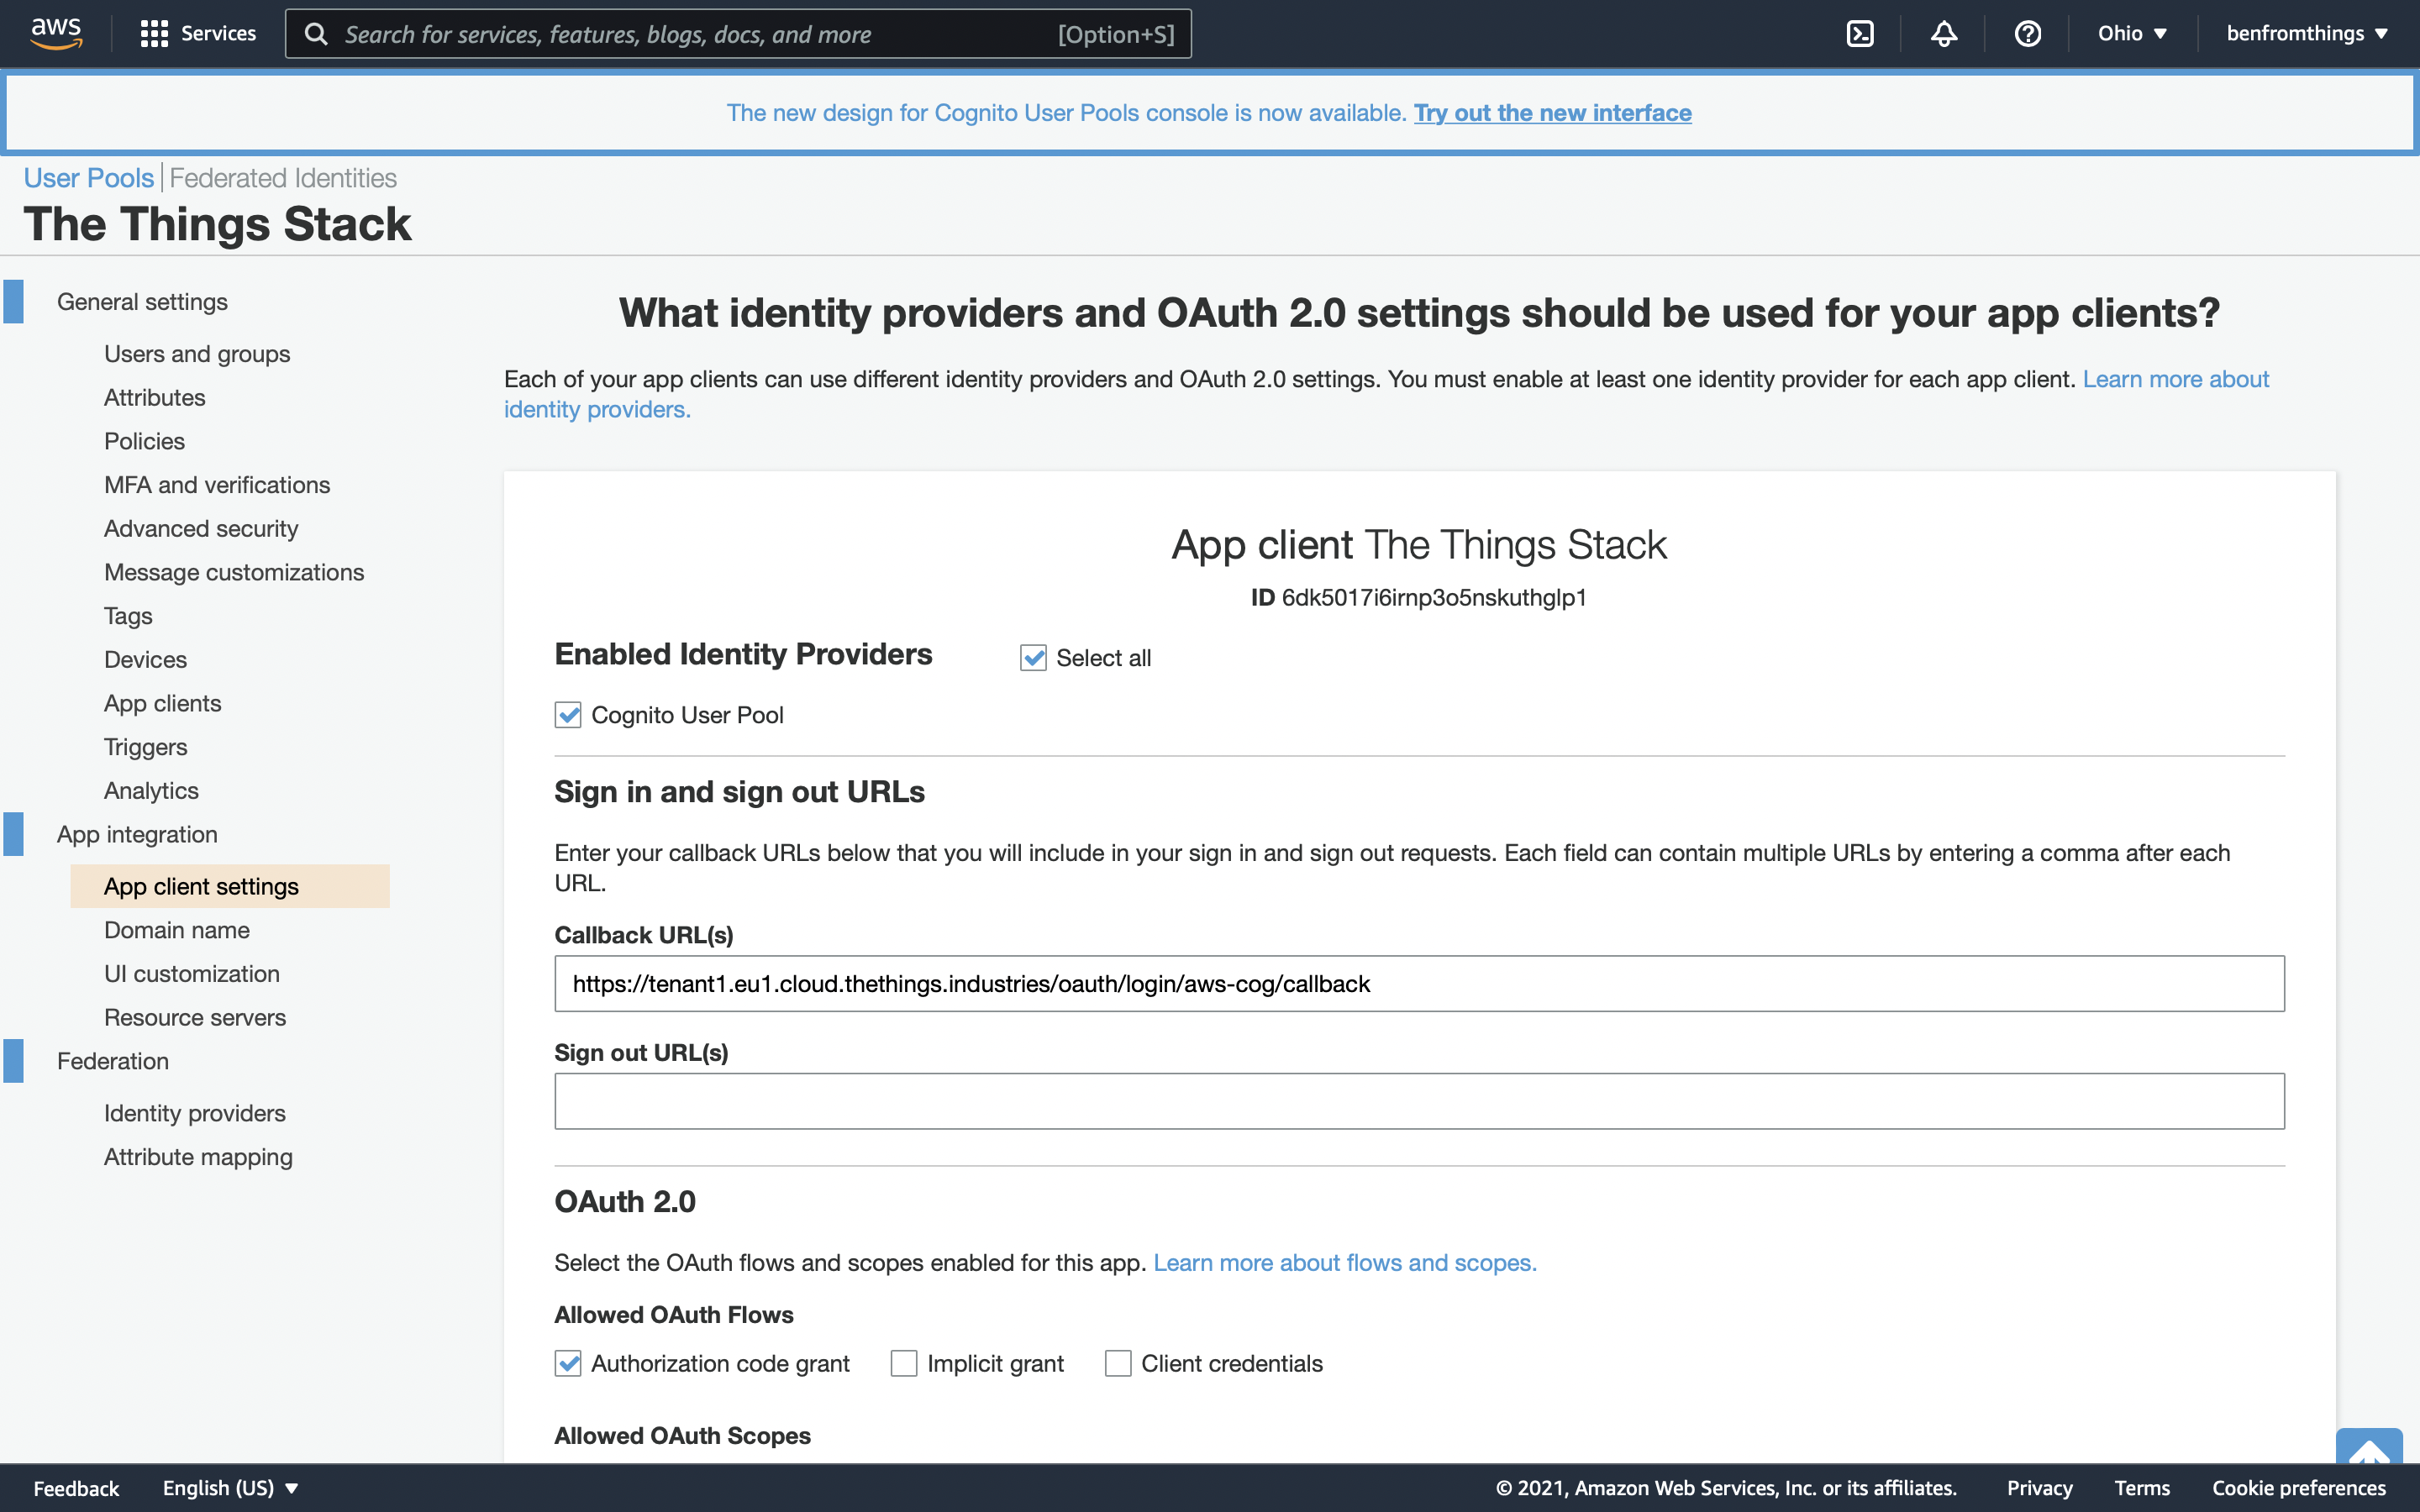Click the scroll-to-top arrow button
Screen dimensions: 2420x1512
2368,1447
